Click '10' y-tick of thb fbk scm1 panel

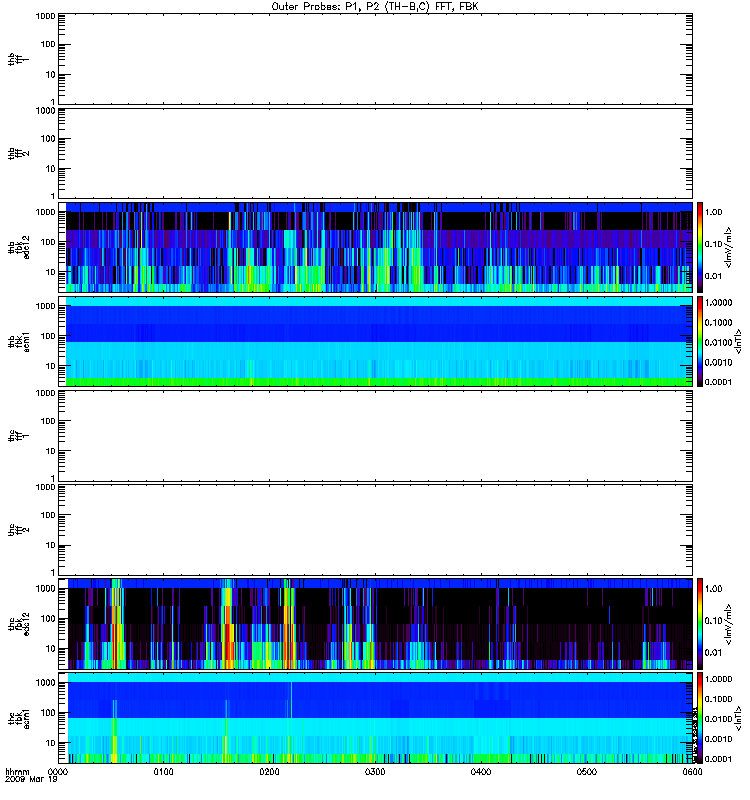click(51, 366)
